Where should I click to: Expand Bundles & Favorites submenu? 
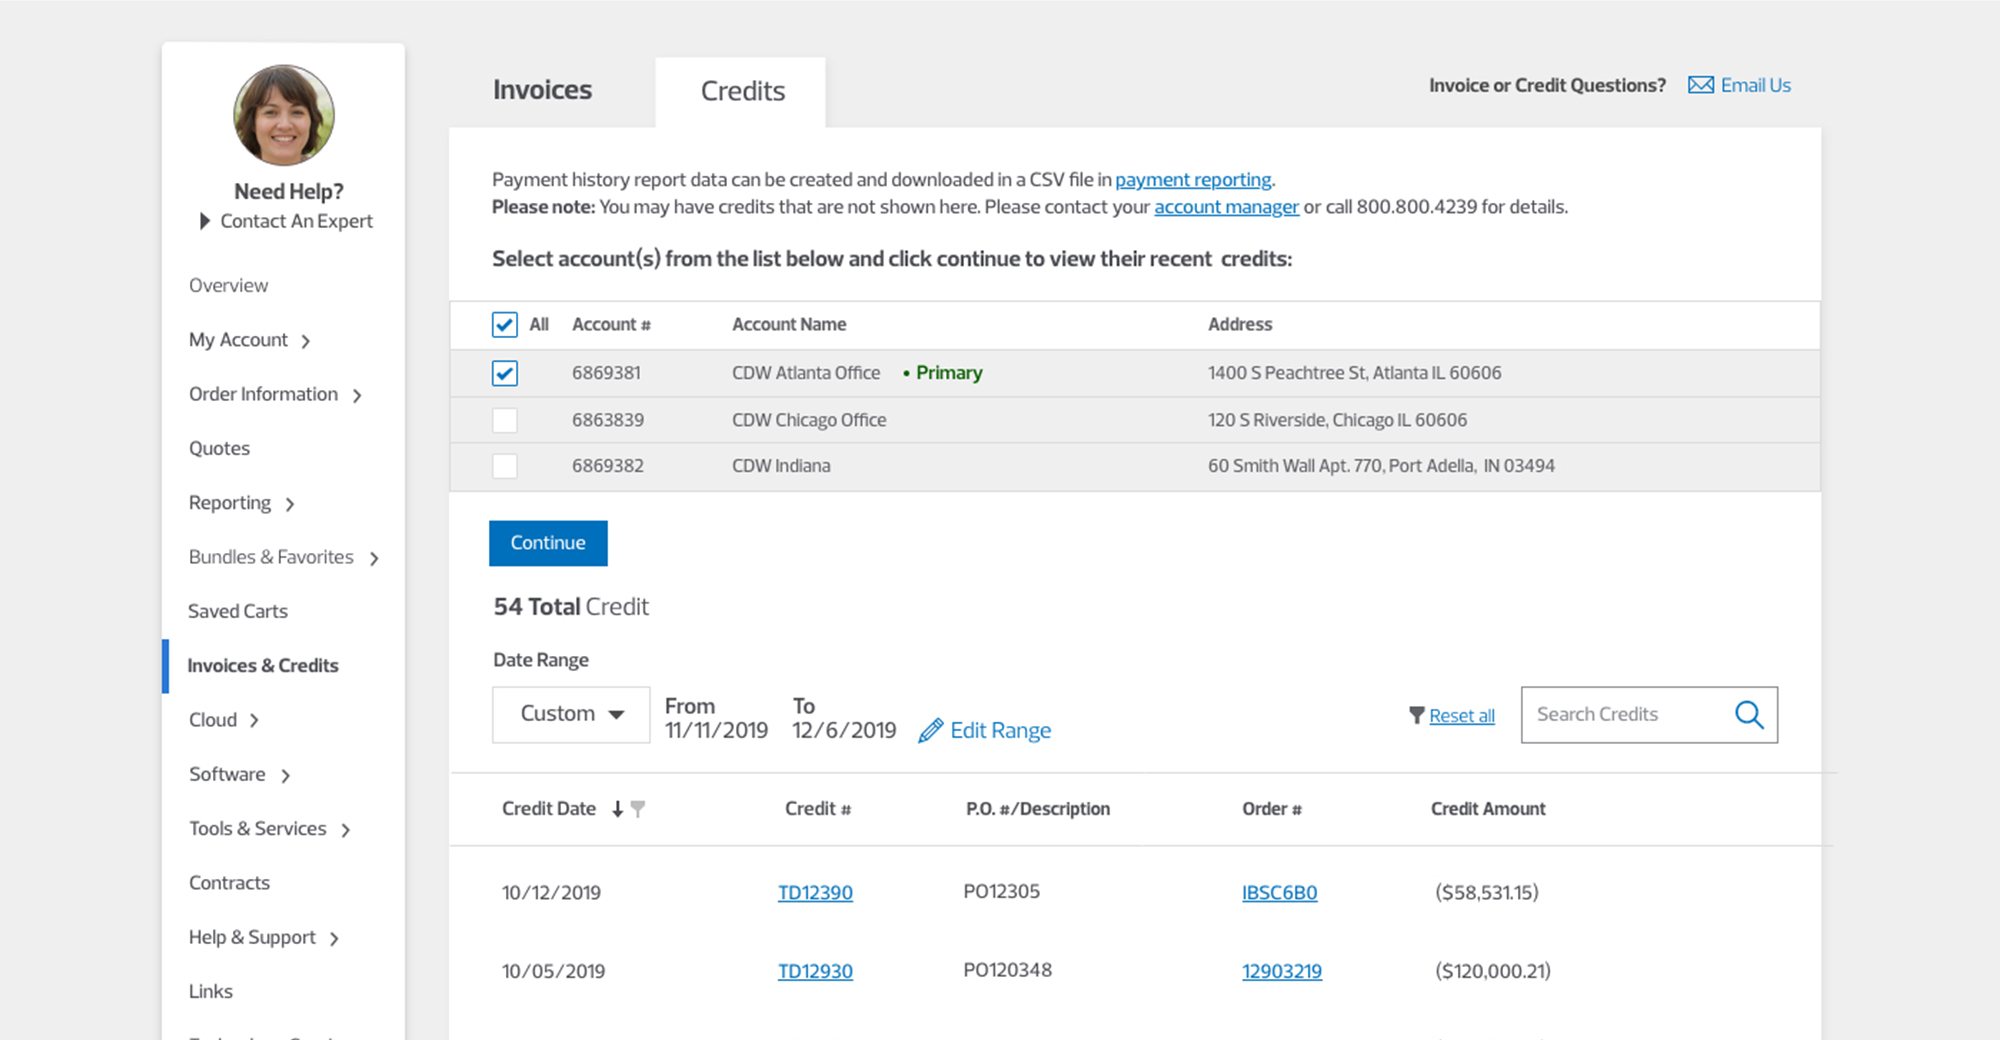pyautogui.click(x=374, y=558)
